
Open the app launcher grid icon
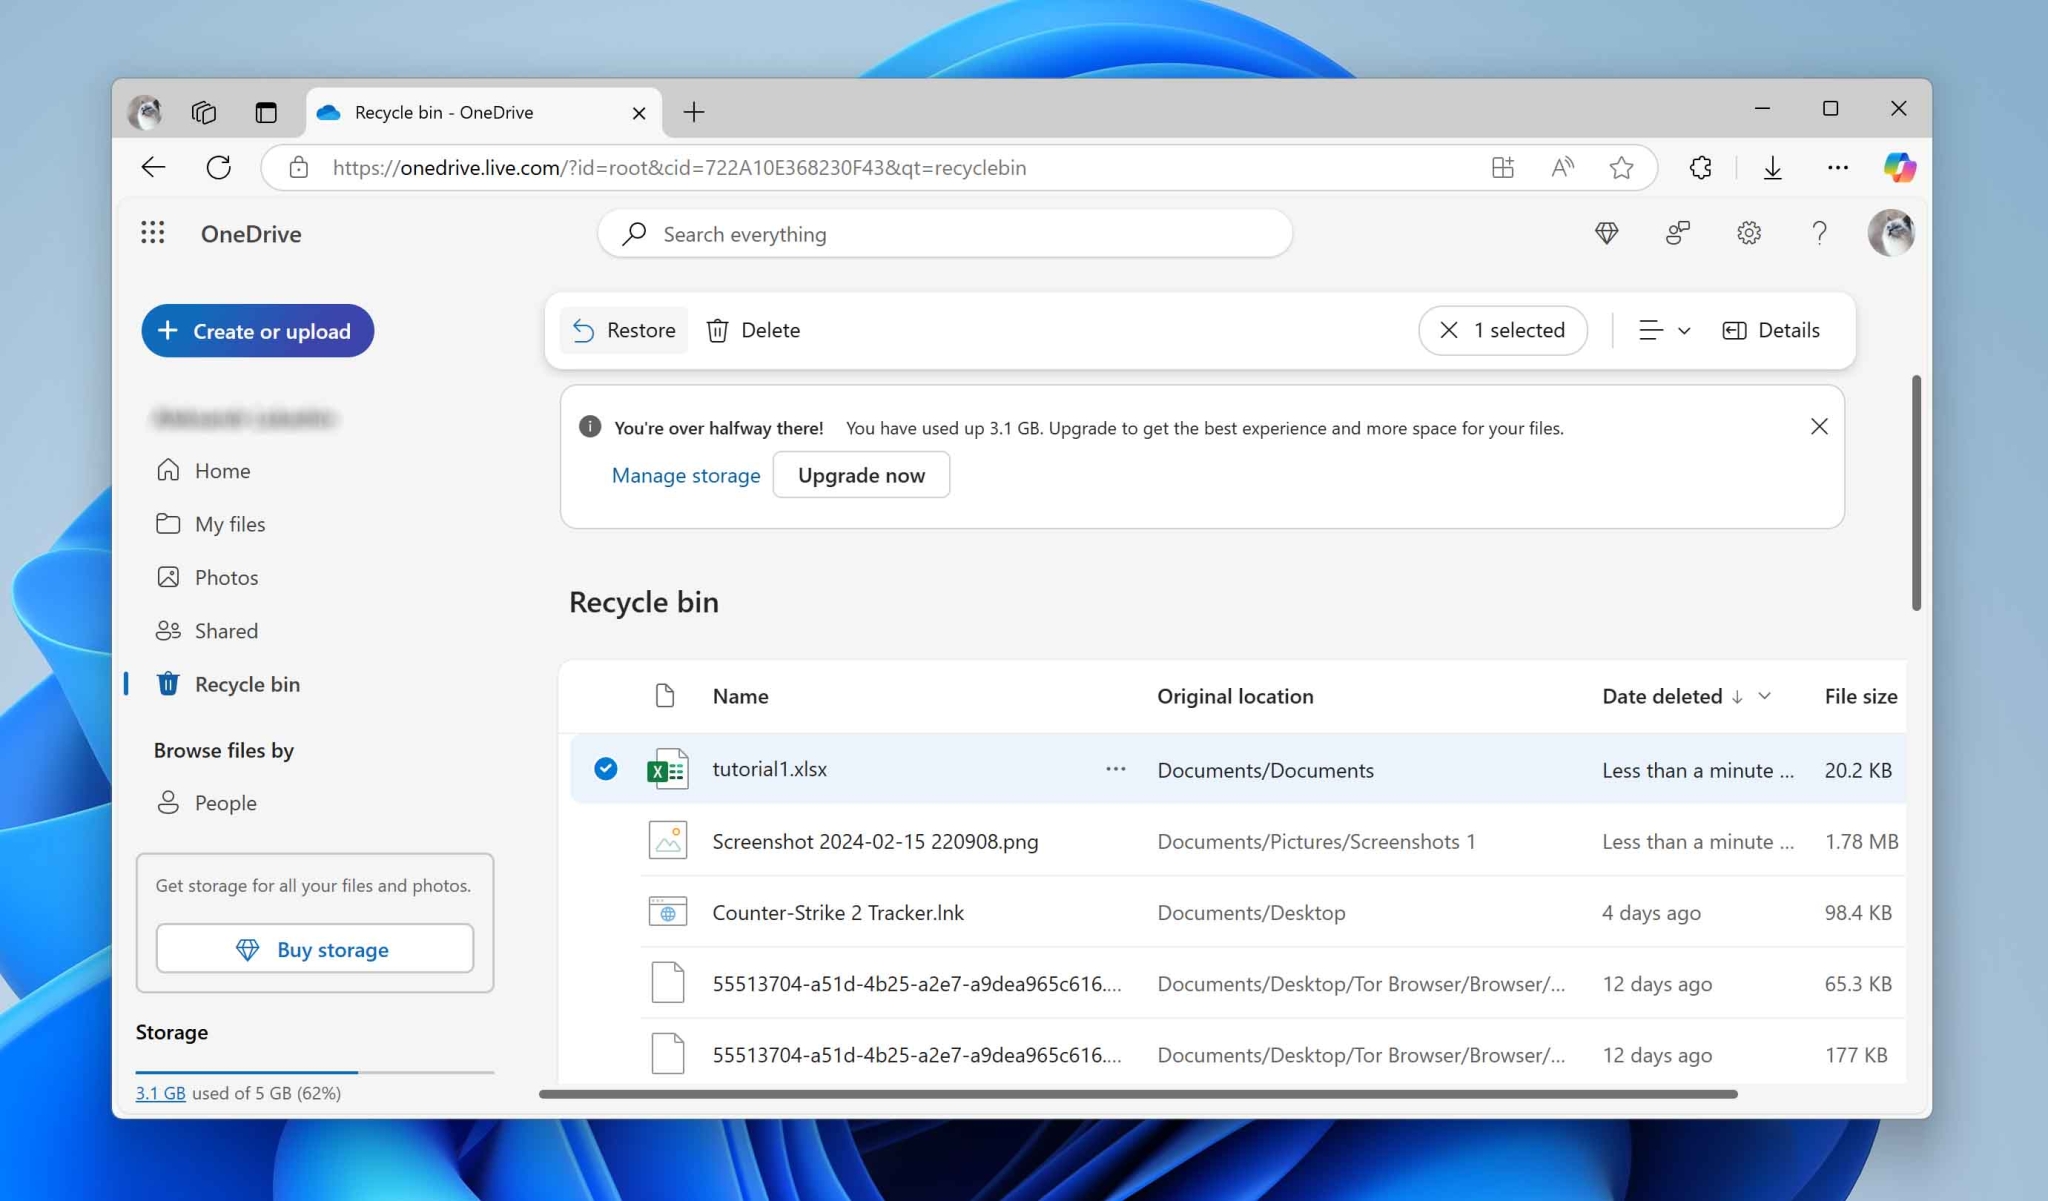[152, 232]
